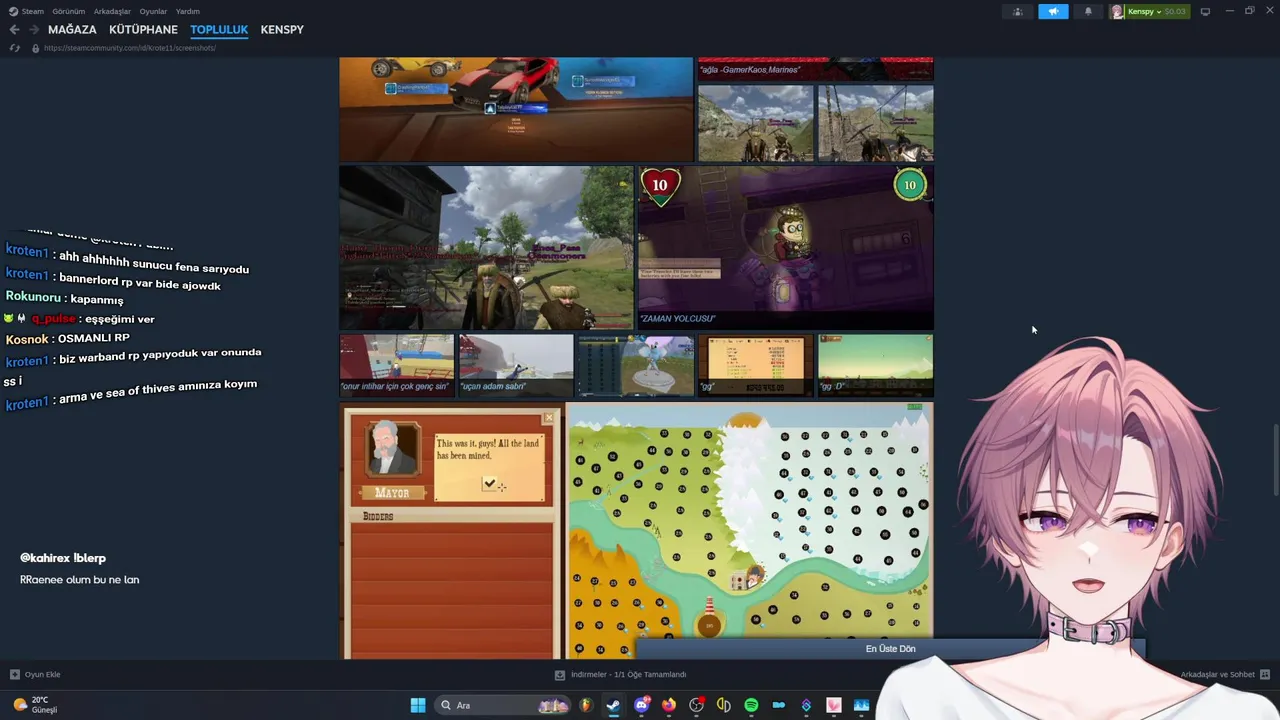Open the ZAMAN YOLCUSU screenshot

(x=786, y=248)
